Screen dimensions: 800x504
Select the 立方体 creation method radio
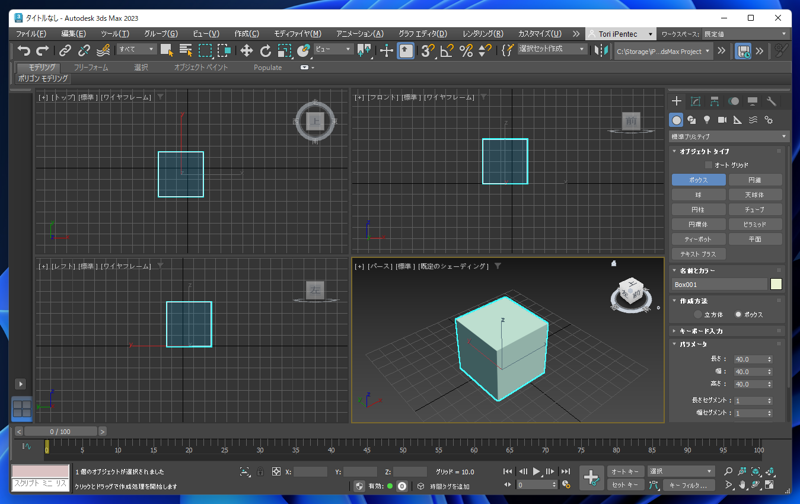(698, 314)
